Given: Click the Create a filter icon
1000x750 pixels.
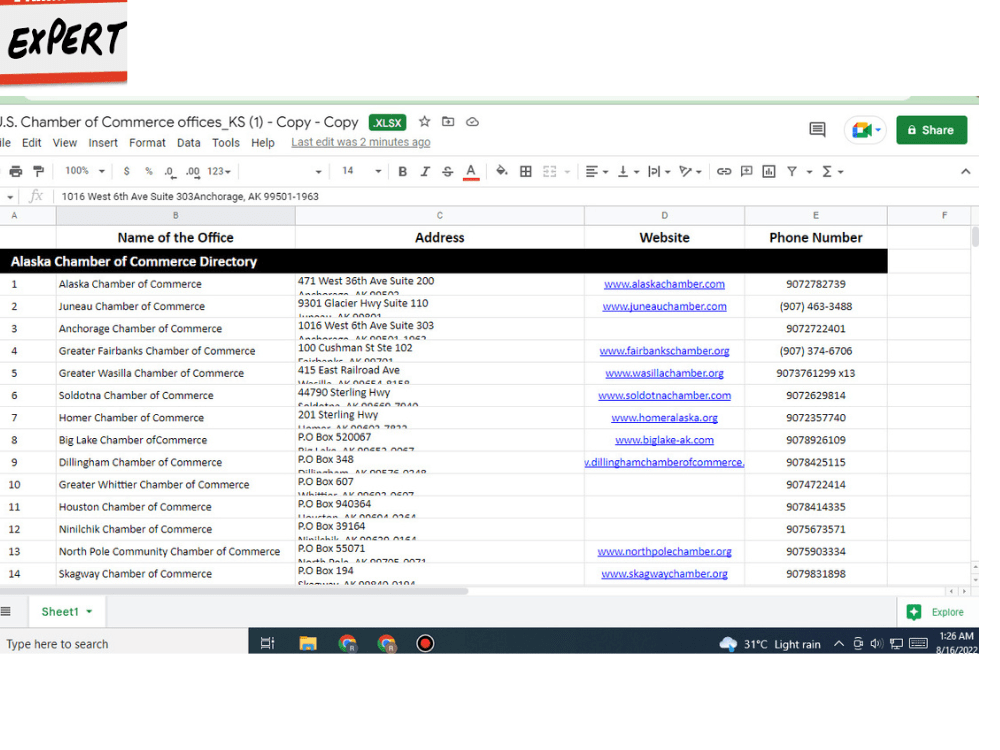Looking at the screenshot, I should pyautogui.click(x=792, y=172).
